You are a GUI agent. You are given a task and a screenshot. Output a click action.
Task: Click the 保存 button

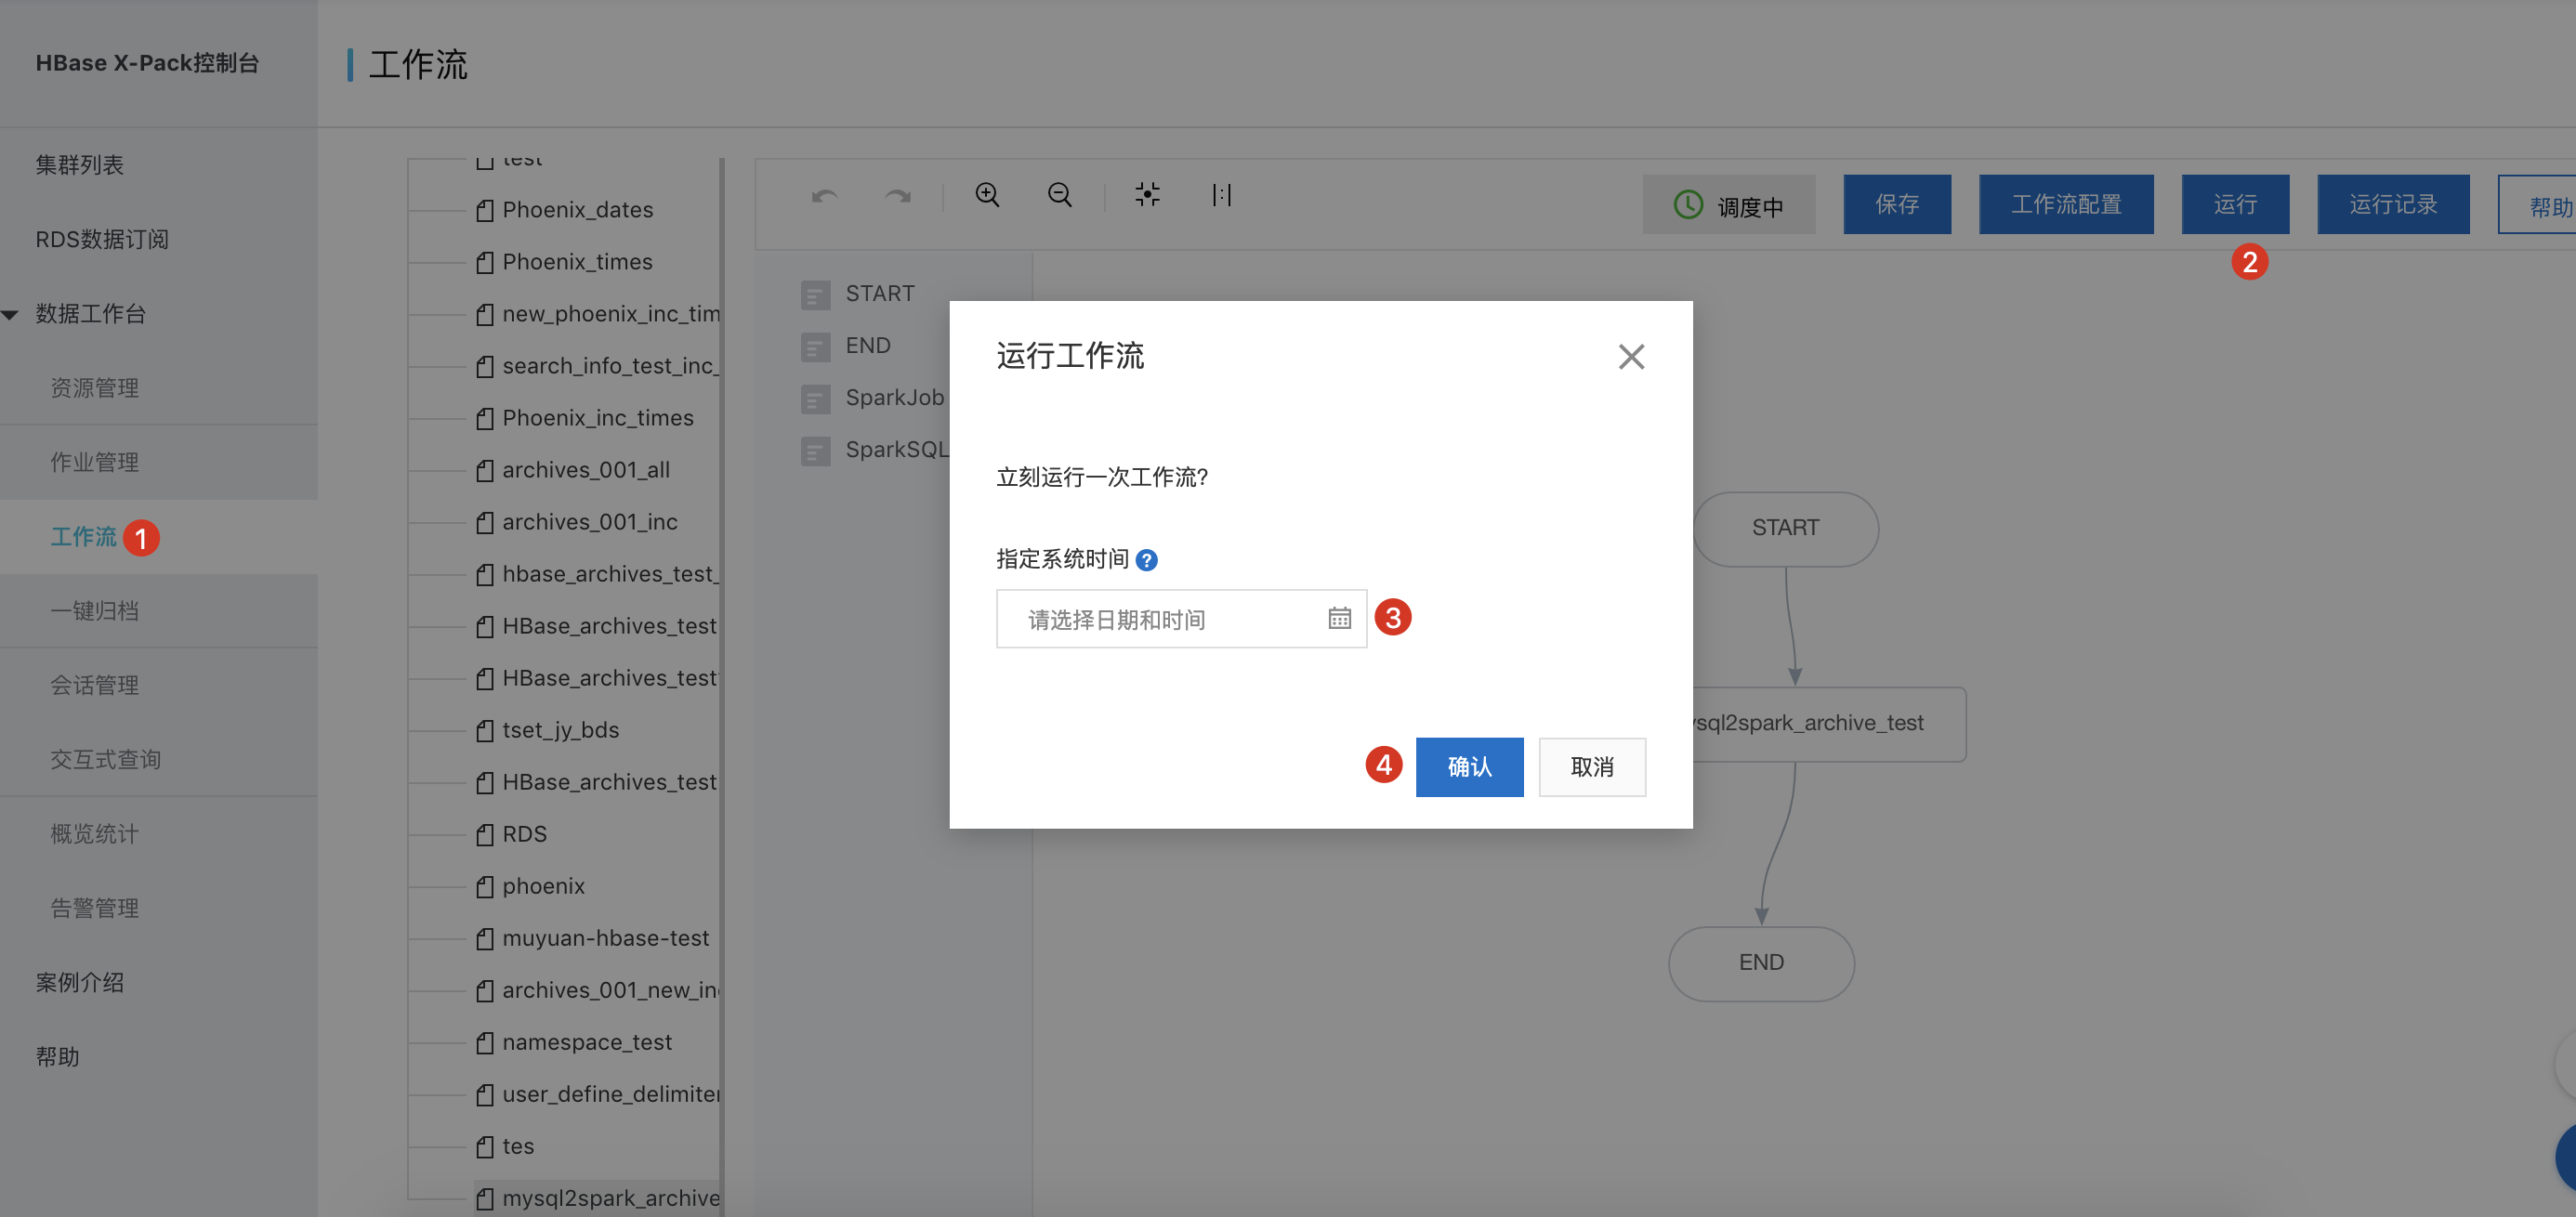[1897, 204]
